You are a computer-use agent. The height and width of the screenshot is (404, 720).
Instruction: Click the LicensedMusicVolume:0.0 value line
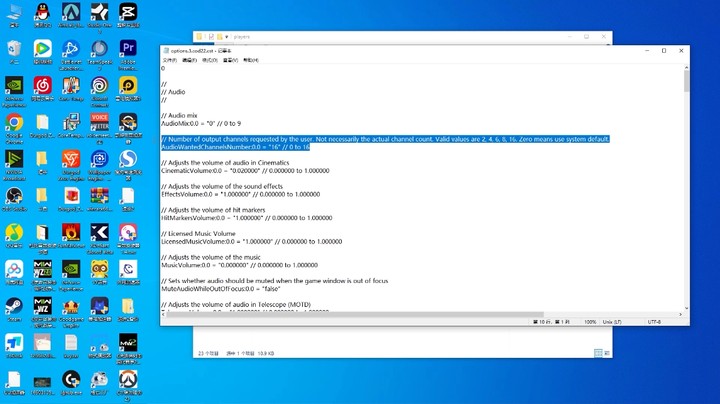252,241
